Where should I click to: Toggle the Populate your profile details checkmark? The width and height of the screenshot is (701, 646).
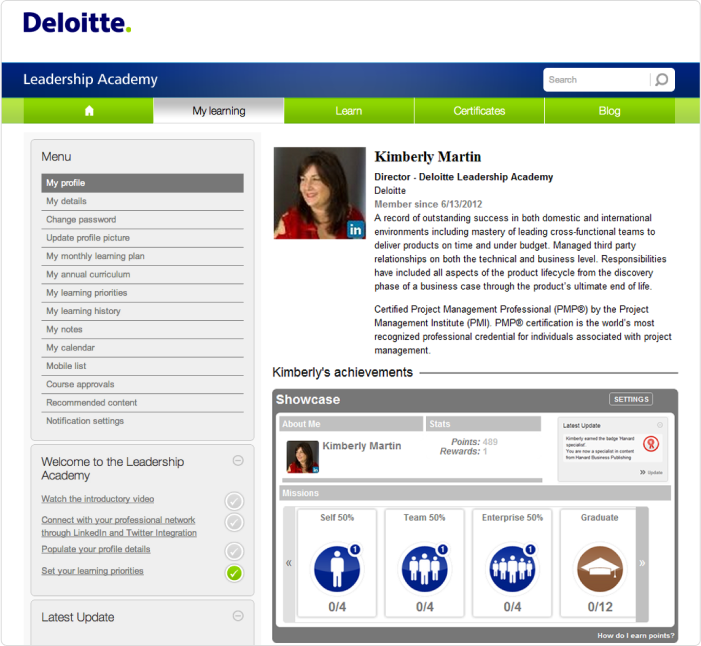click(234, 551)
